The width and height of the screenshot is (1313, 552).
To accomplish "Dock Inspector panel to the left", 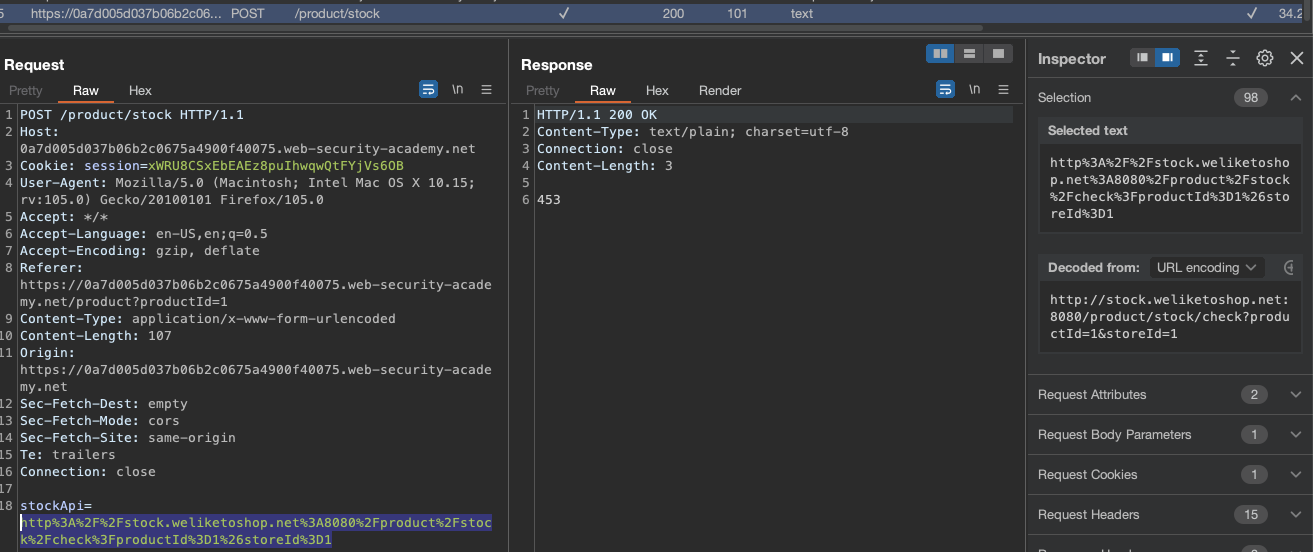I will pos(1142,59).
